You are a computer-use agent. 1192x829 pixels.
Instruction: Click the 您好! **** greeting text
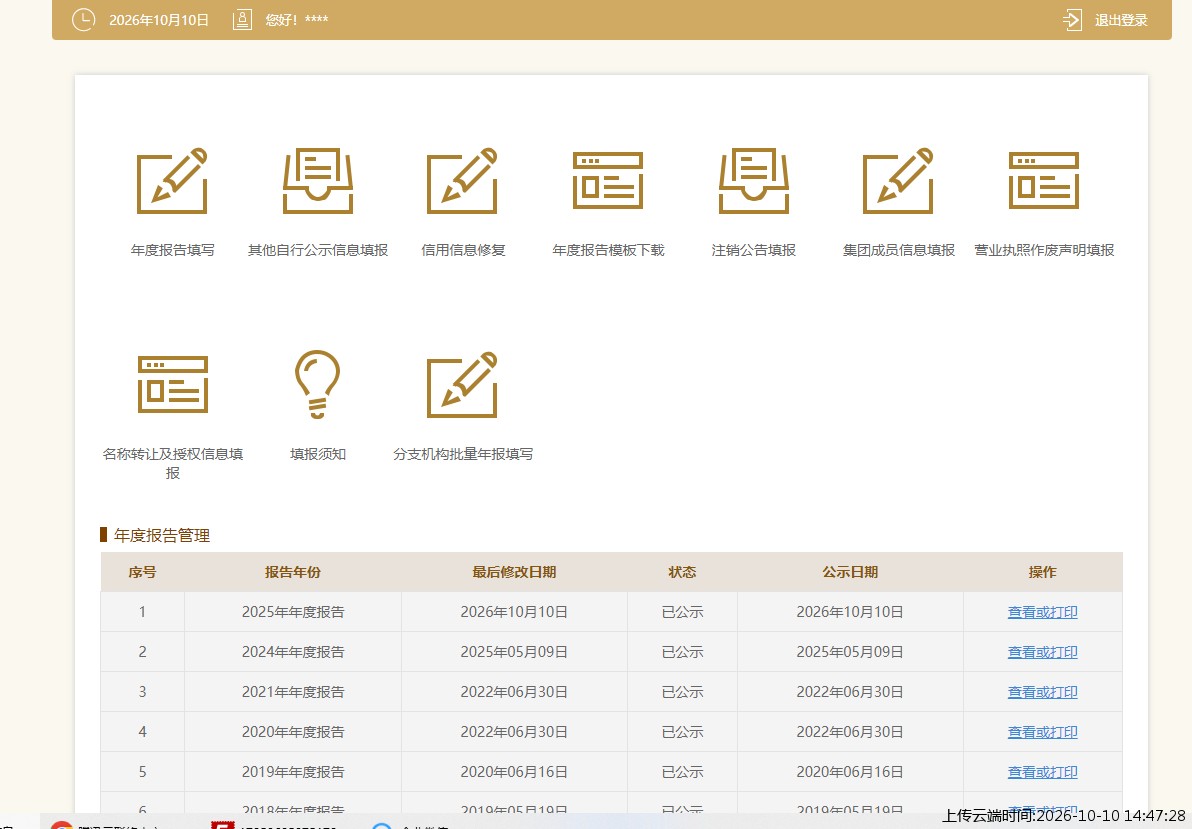[296, 20]
